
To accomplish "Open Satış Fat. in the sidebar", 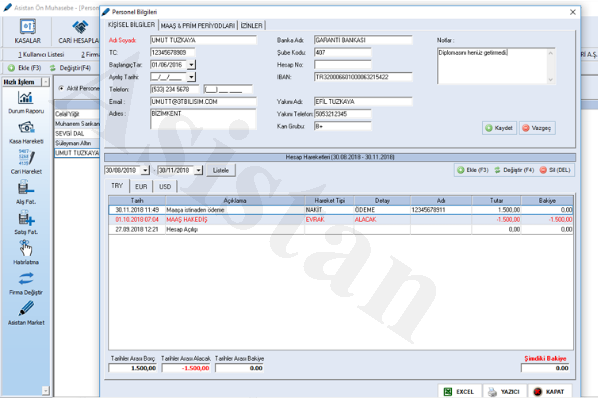I will coord(26,223).
